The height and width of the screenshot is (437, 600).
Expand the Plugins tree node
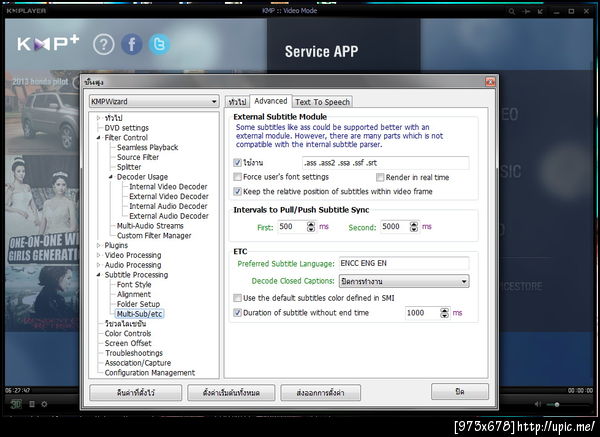(98, 245)
